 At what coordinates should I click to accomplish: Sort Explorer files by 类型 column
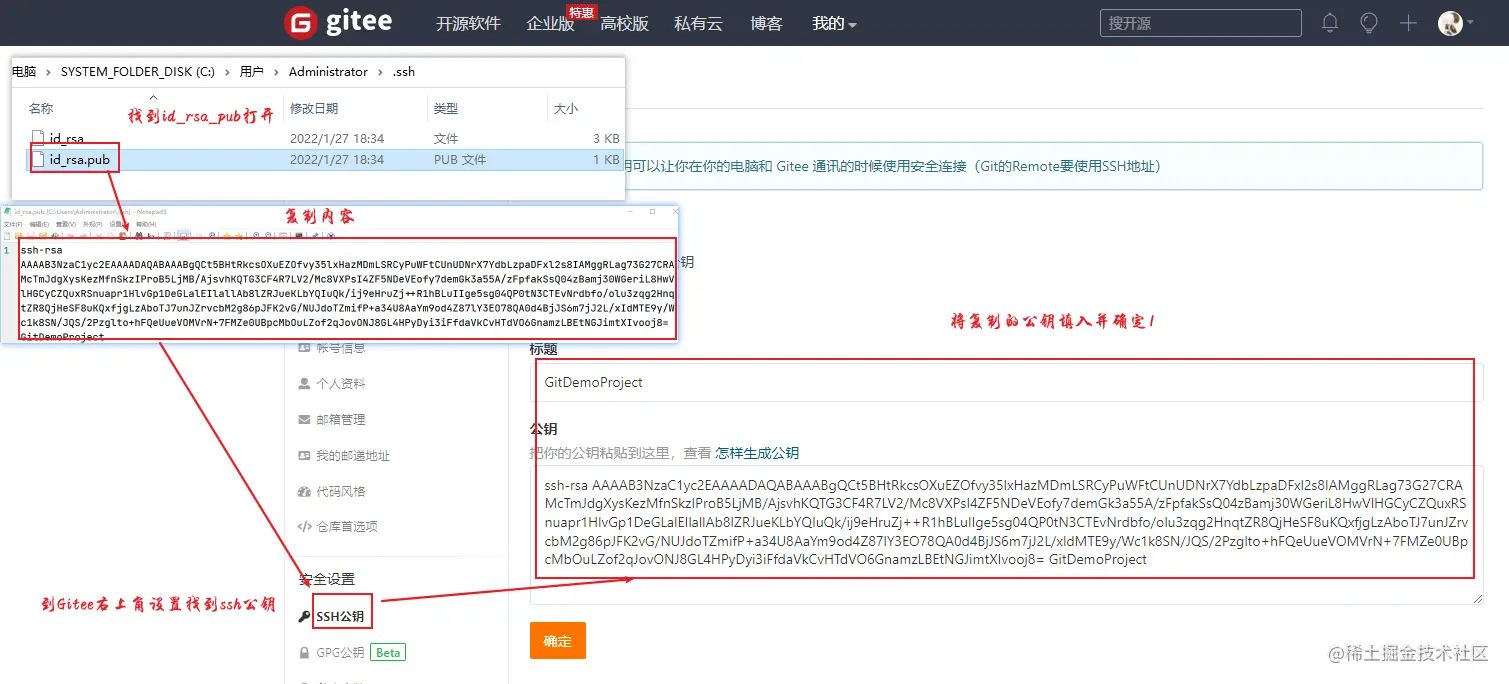(x=445, y=108)
